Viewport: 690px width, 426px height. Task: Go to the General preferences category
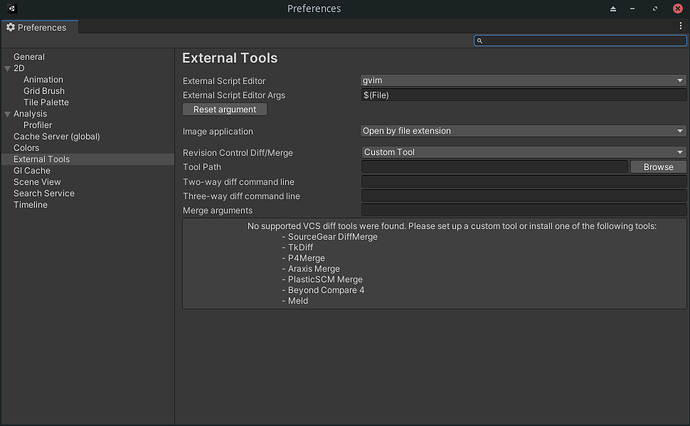[29, 57]
